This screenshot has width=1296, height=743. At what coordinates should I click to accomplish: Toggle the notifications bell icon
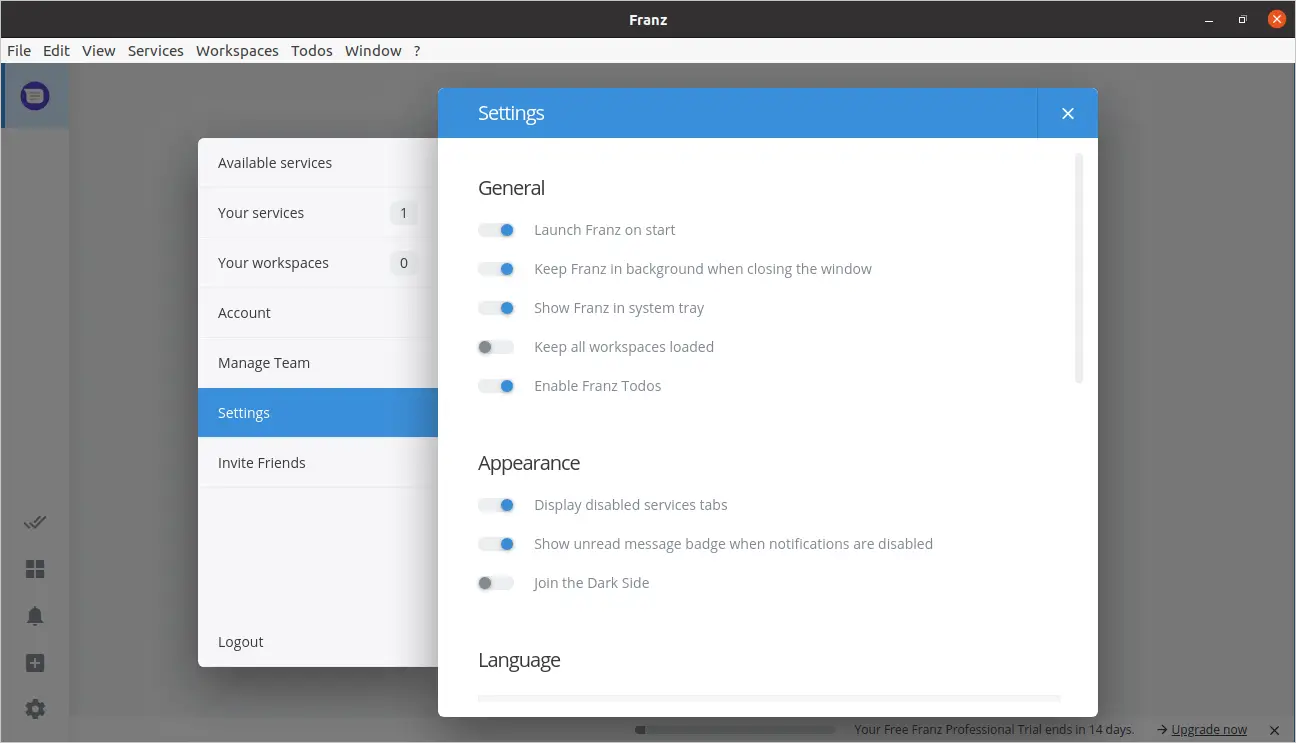(35, 616)
